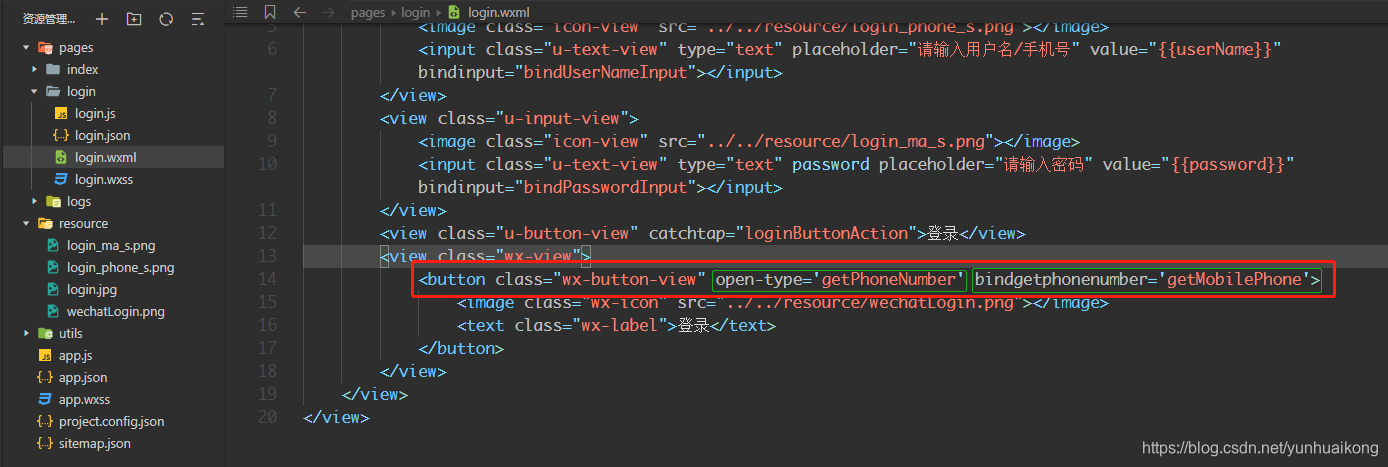Viewport: 1388px width, 467px height.
Task: Select the pages folder
Action: tap(76, 47)
